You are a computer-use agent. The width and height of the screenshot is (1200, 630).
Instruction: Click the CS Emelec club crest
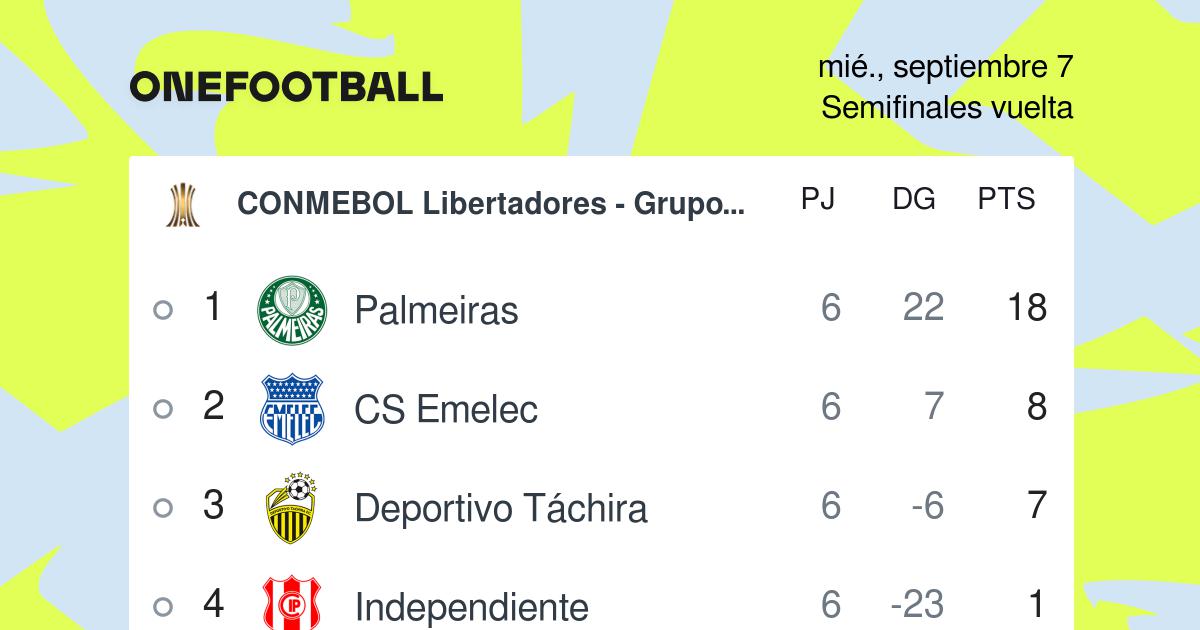click(x=292, y=409)
